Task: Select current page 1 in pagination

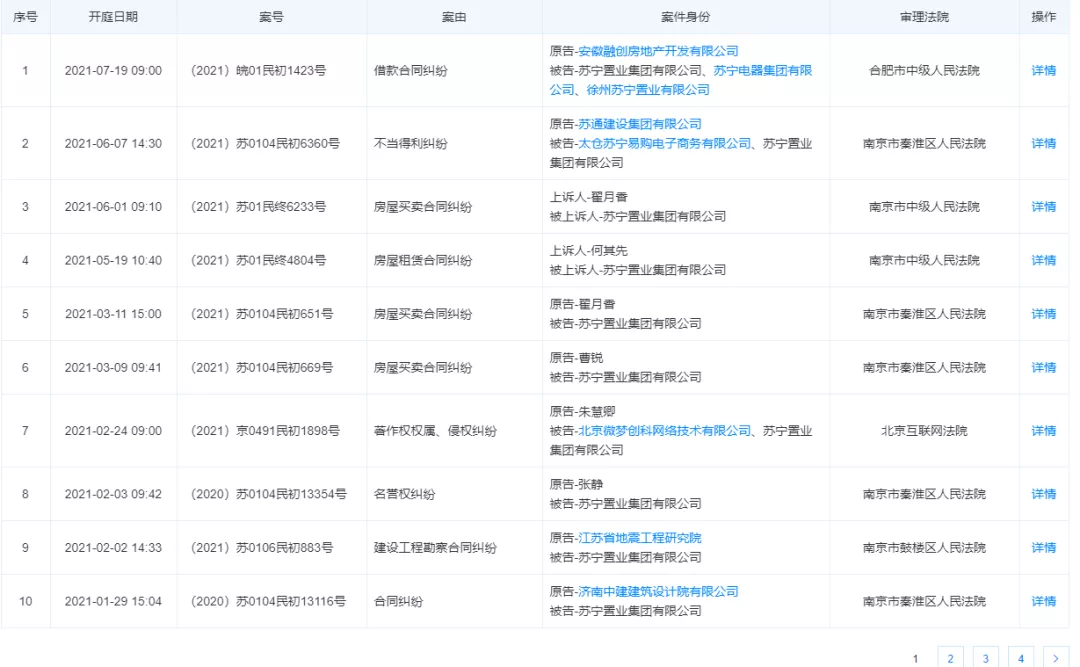Action: [915, 658]
